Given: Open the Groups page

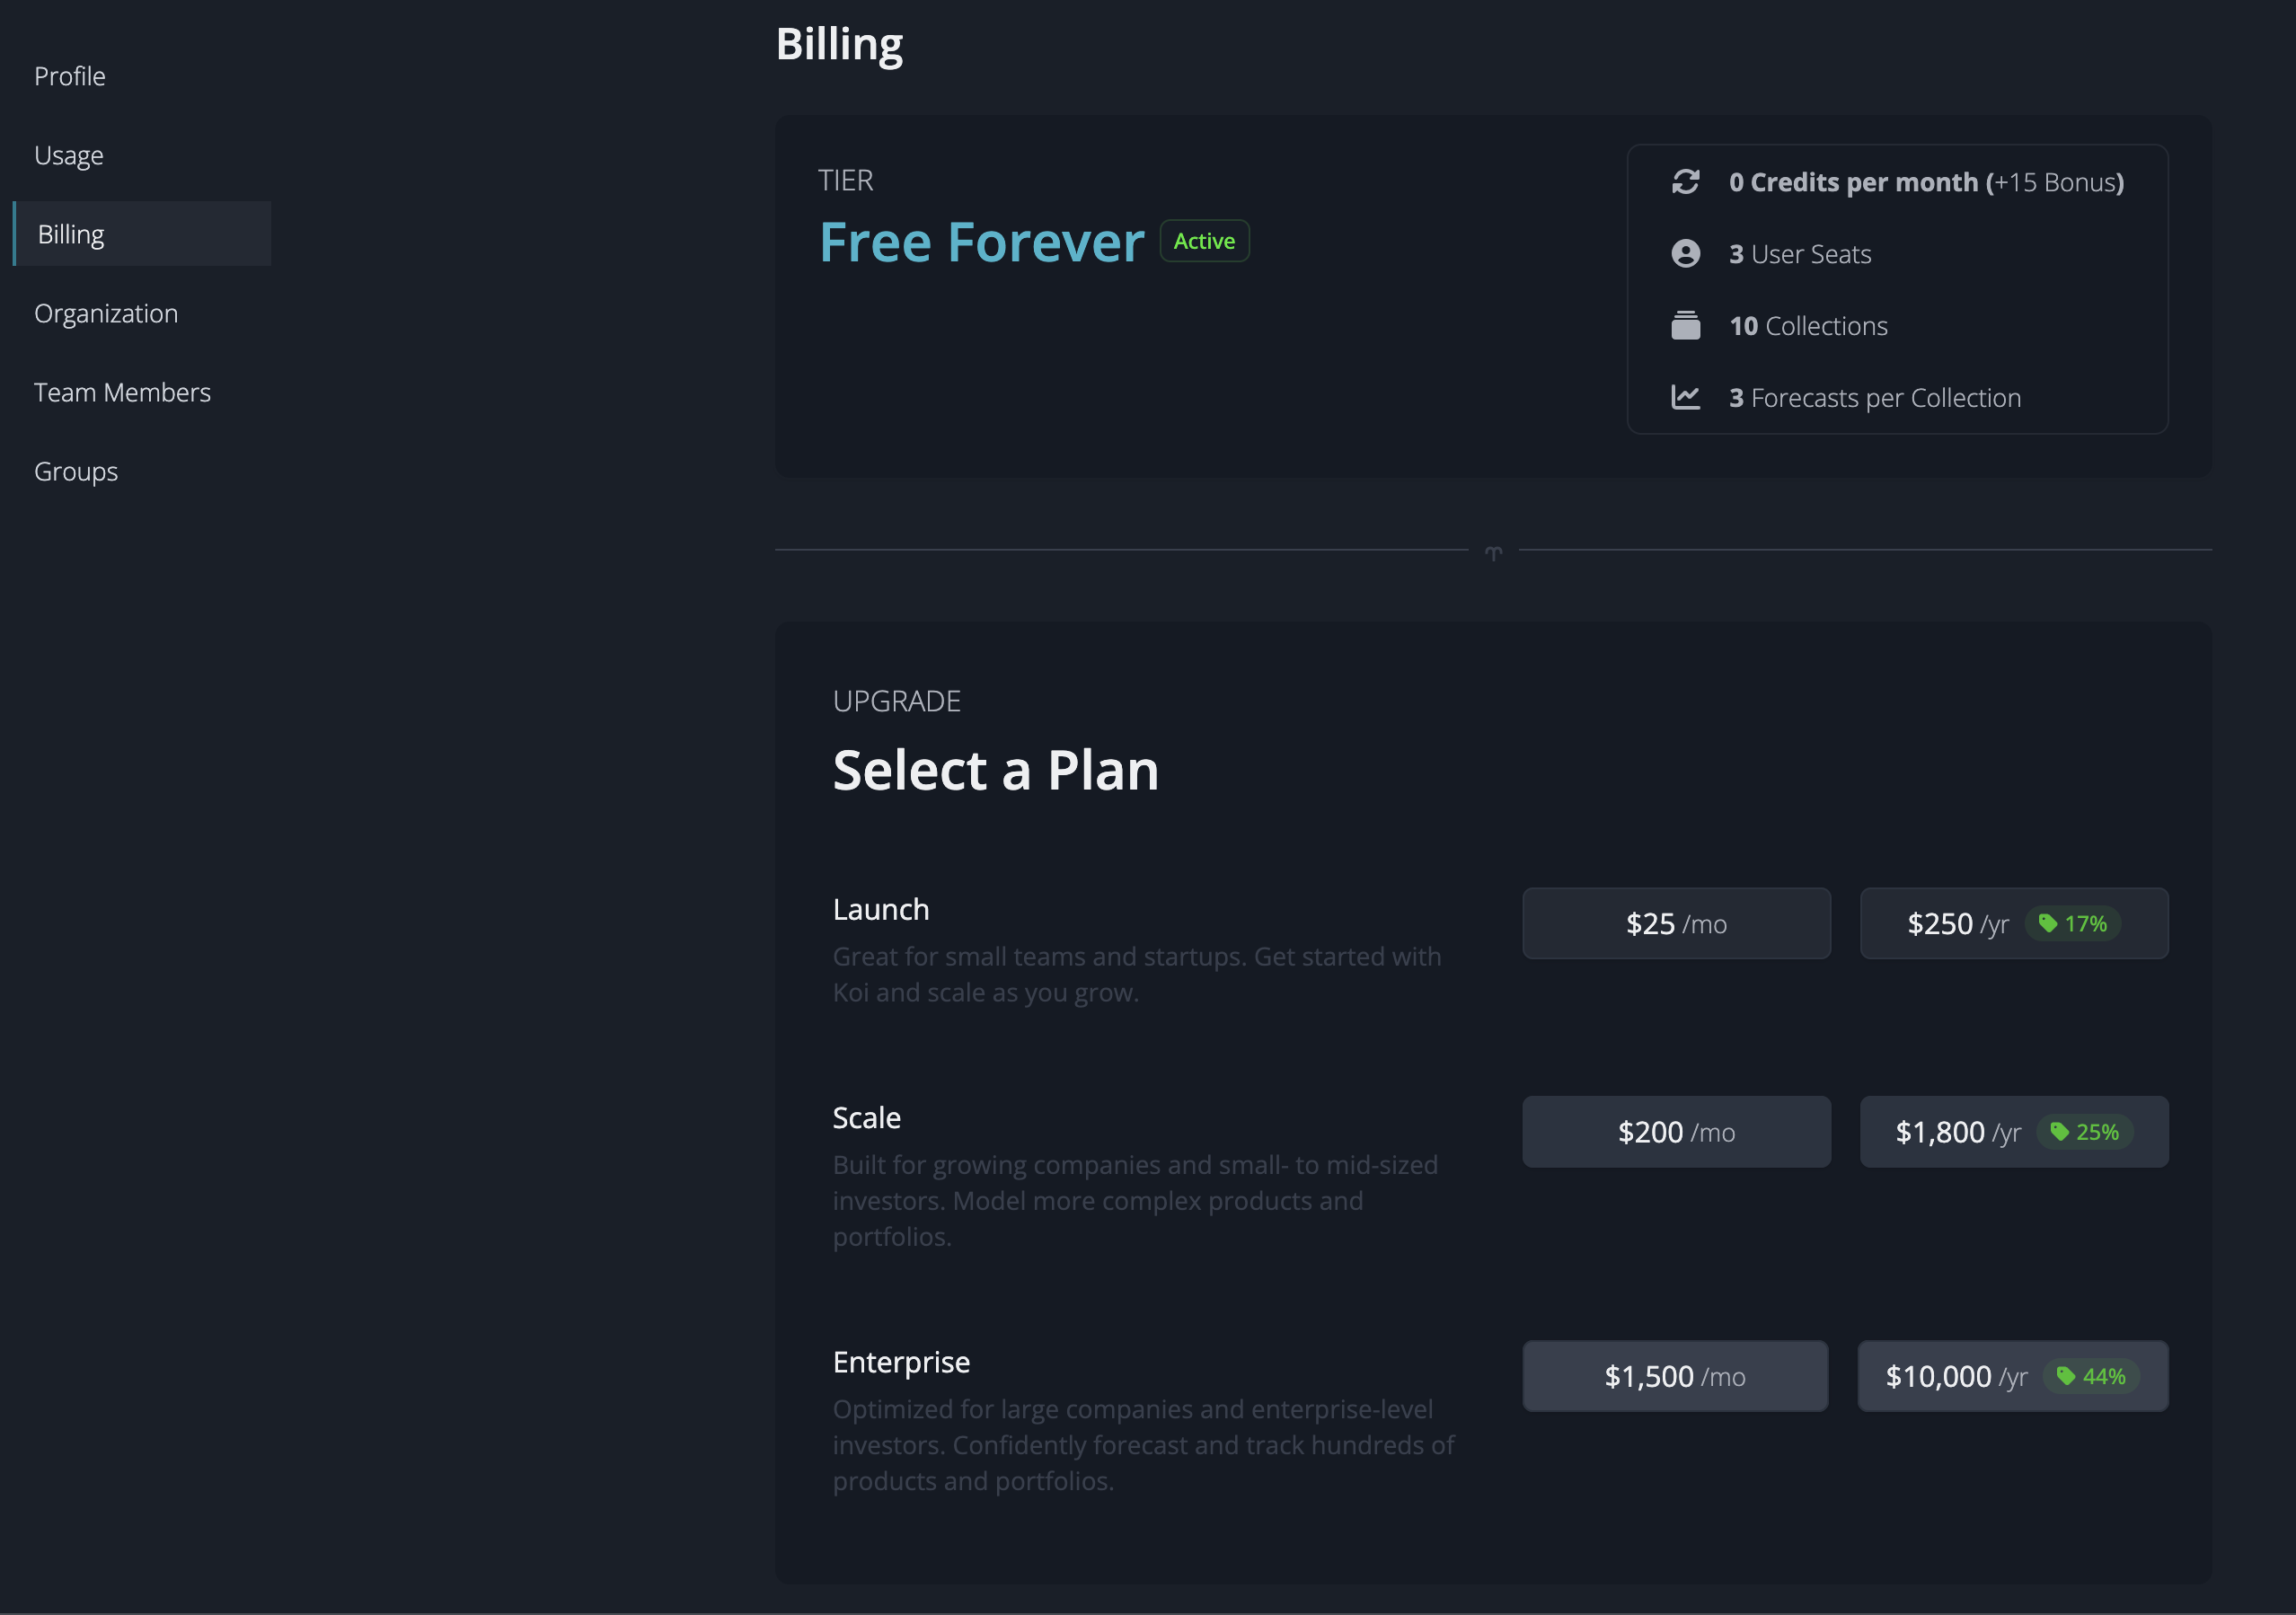Looking at the screenshot, I should coord(76,471).
